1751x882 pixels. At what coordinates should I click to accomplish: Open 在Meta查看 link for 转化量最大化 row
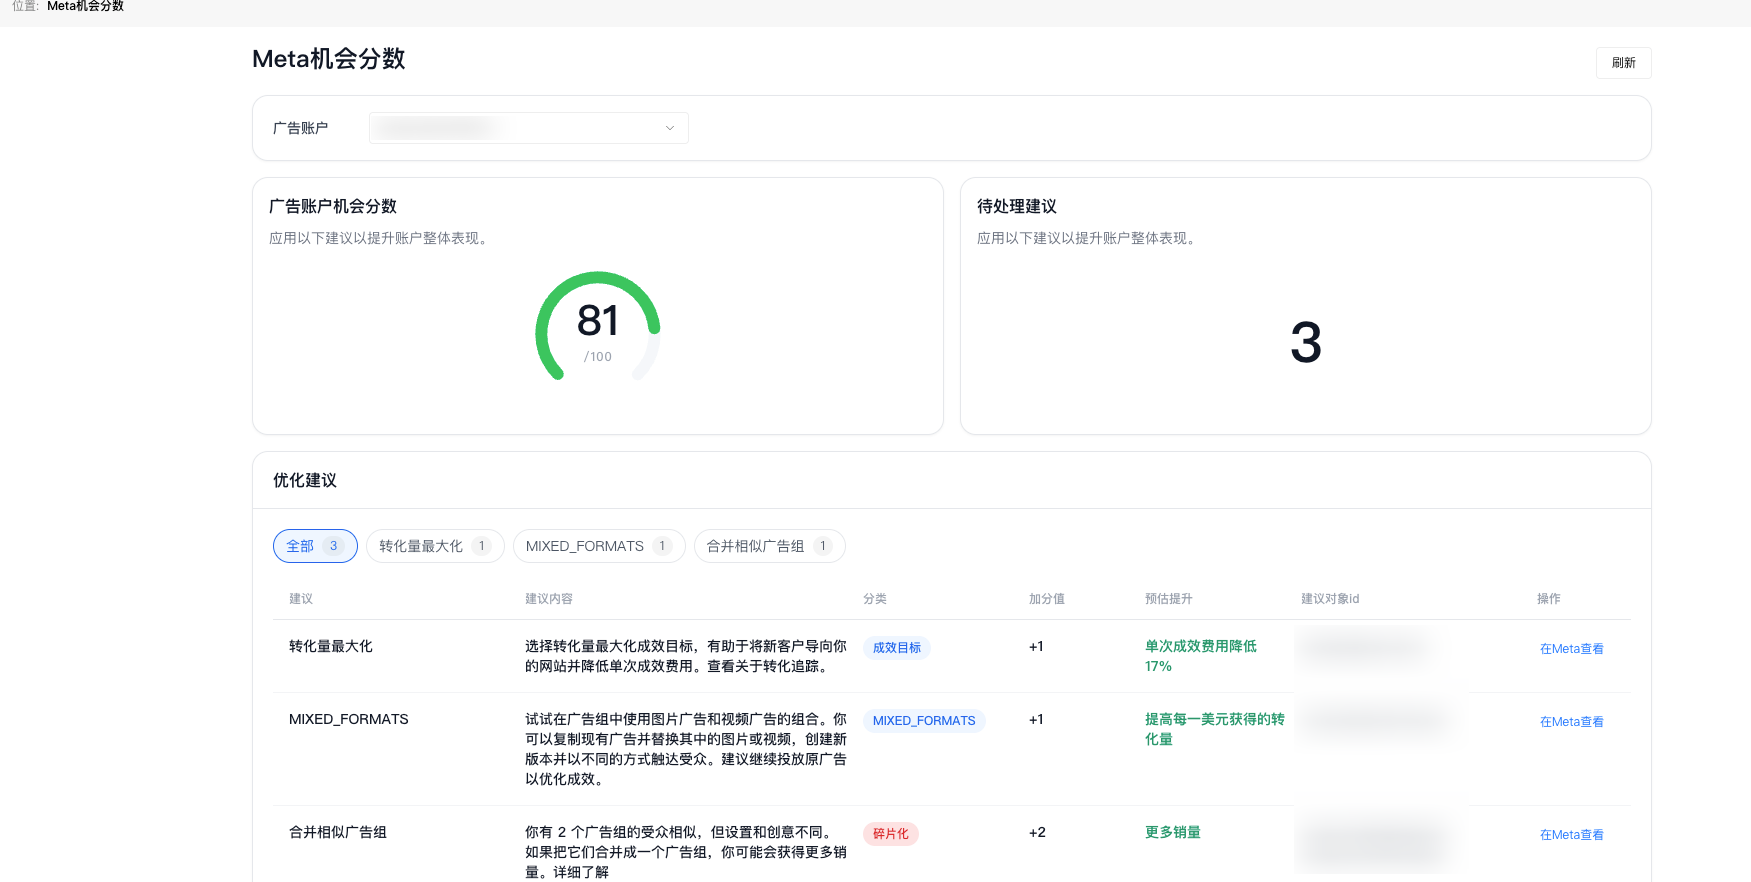1571,649
